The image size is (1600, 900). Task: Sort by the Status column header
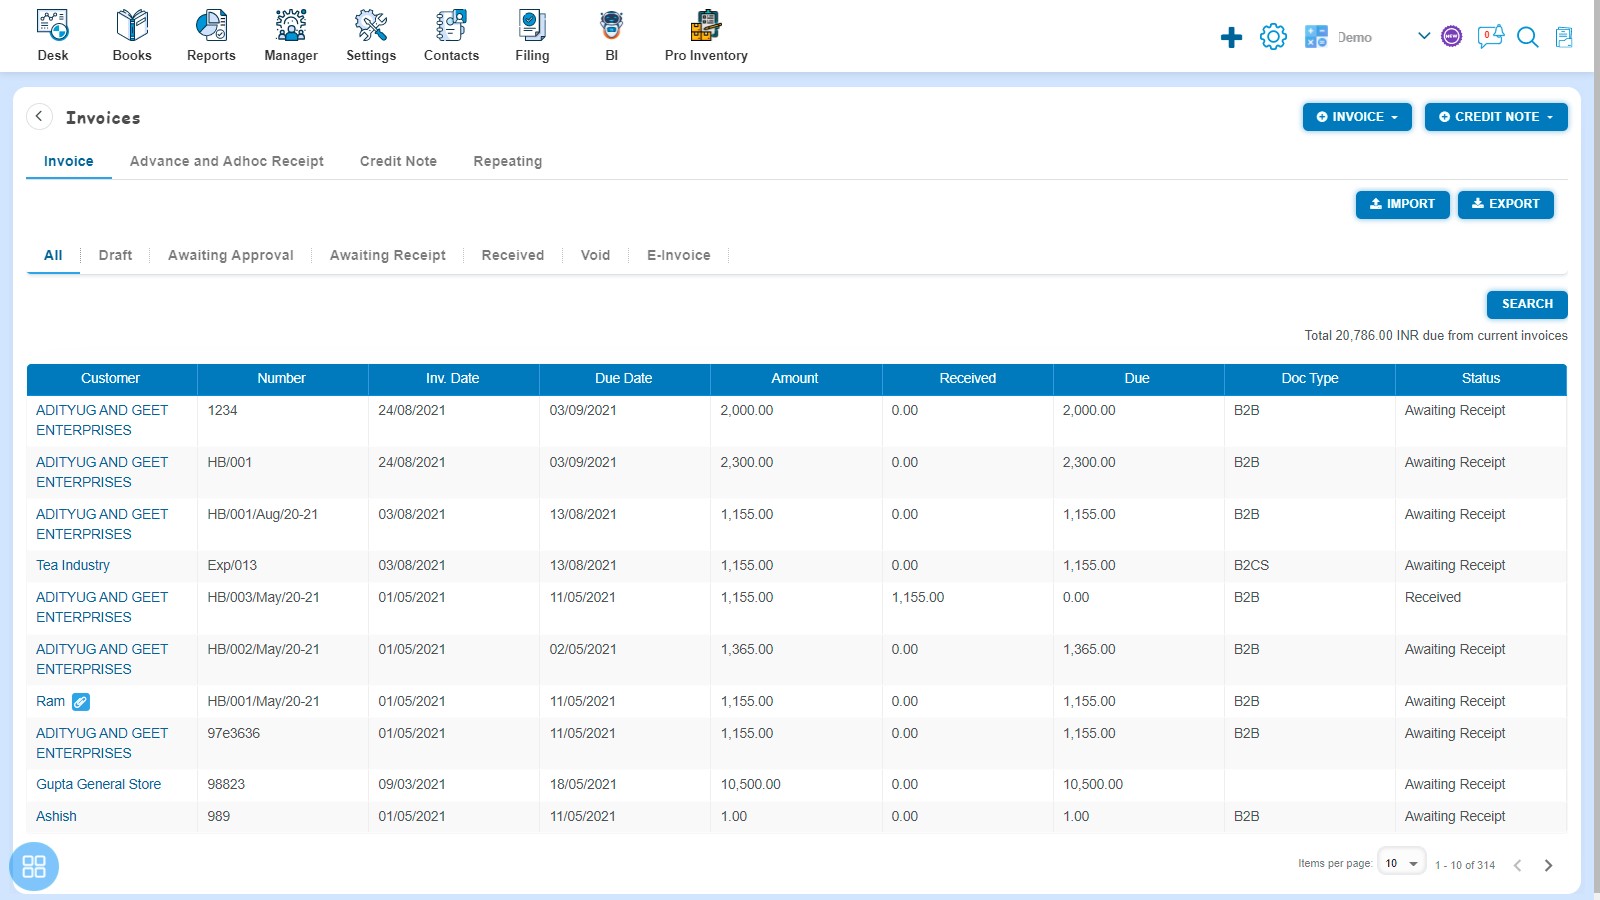[x=1481, y=379]
